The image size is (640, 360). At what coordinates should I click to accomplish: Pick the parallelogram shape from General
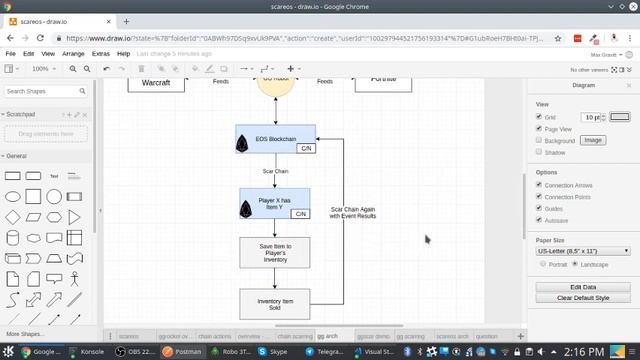click(x=33, y=217)
